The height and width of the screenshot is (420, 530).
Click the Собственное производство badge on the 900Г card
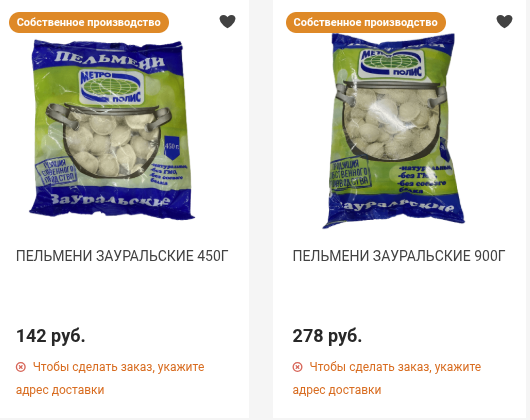[x=366, y=22]
